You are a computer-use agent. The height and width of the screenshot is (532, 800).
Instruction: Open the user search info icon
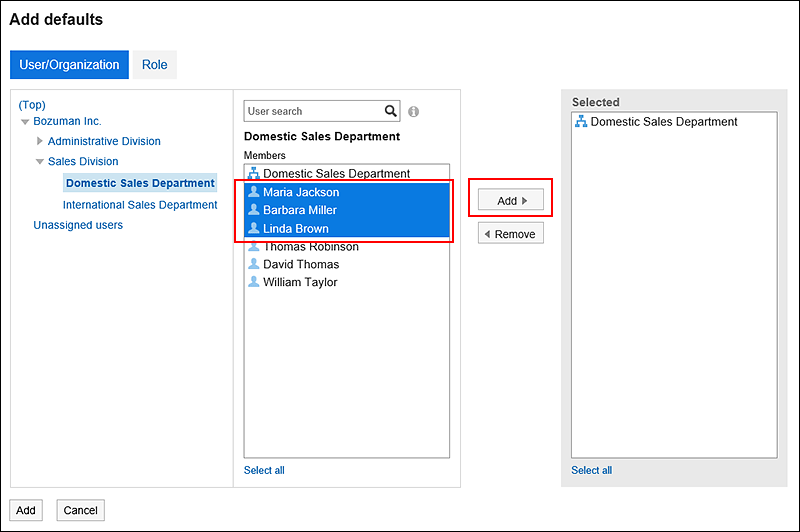coord(413,112)
